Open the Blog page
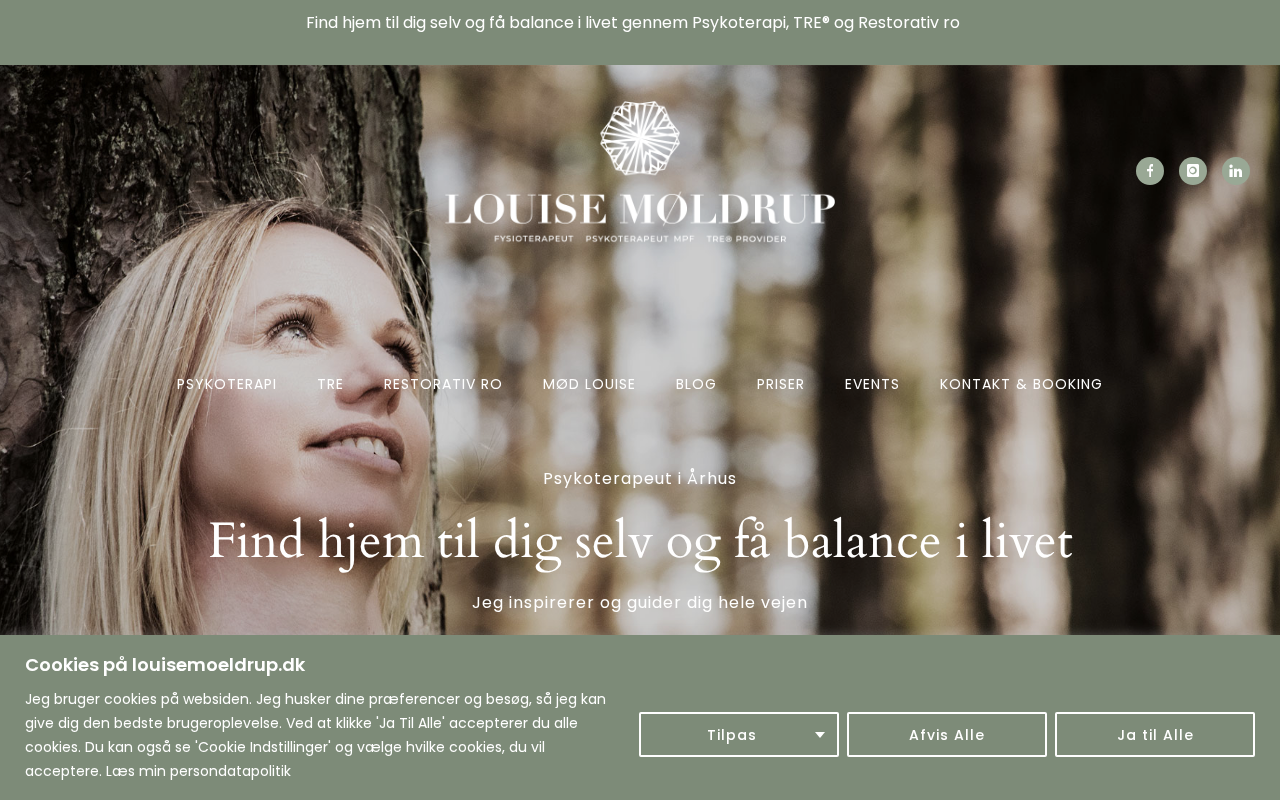The width and height of the screenshot is (1280, 800). pos(696,384)
